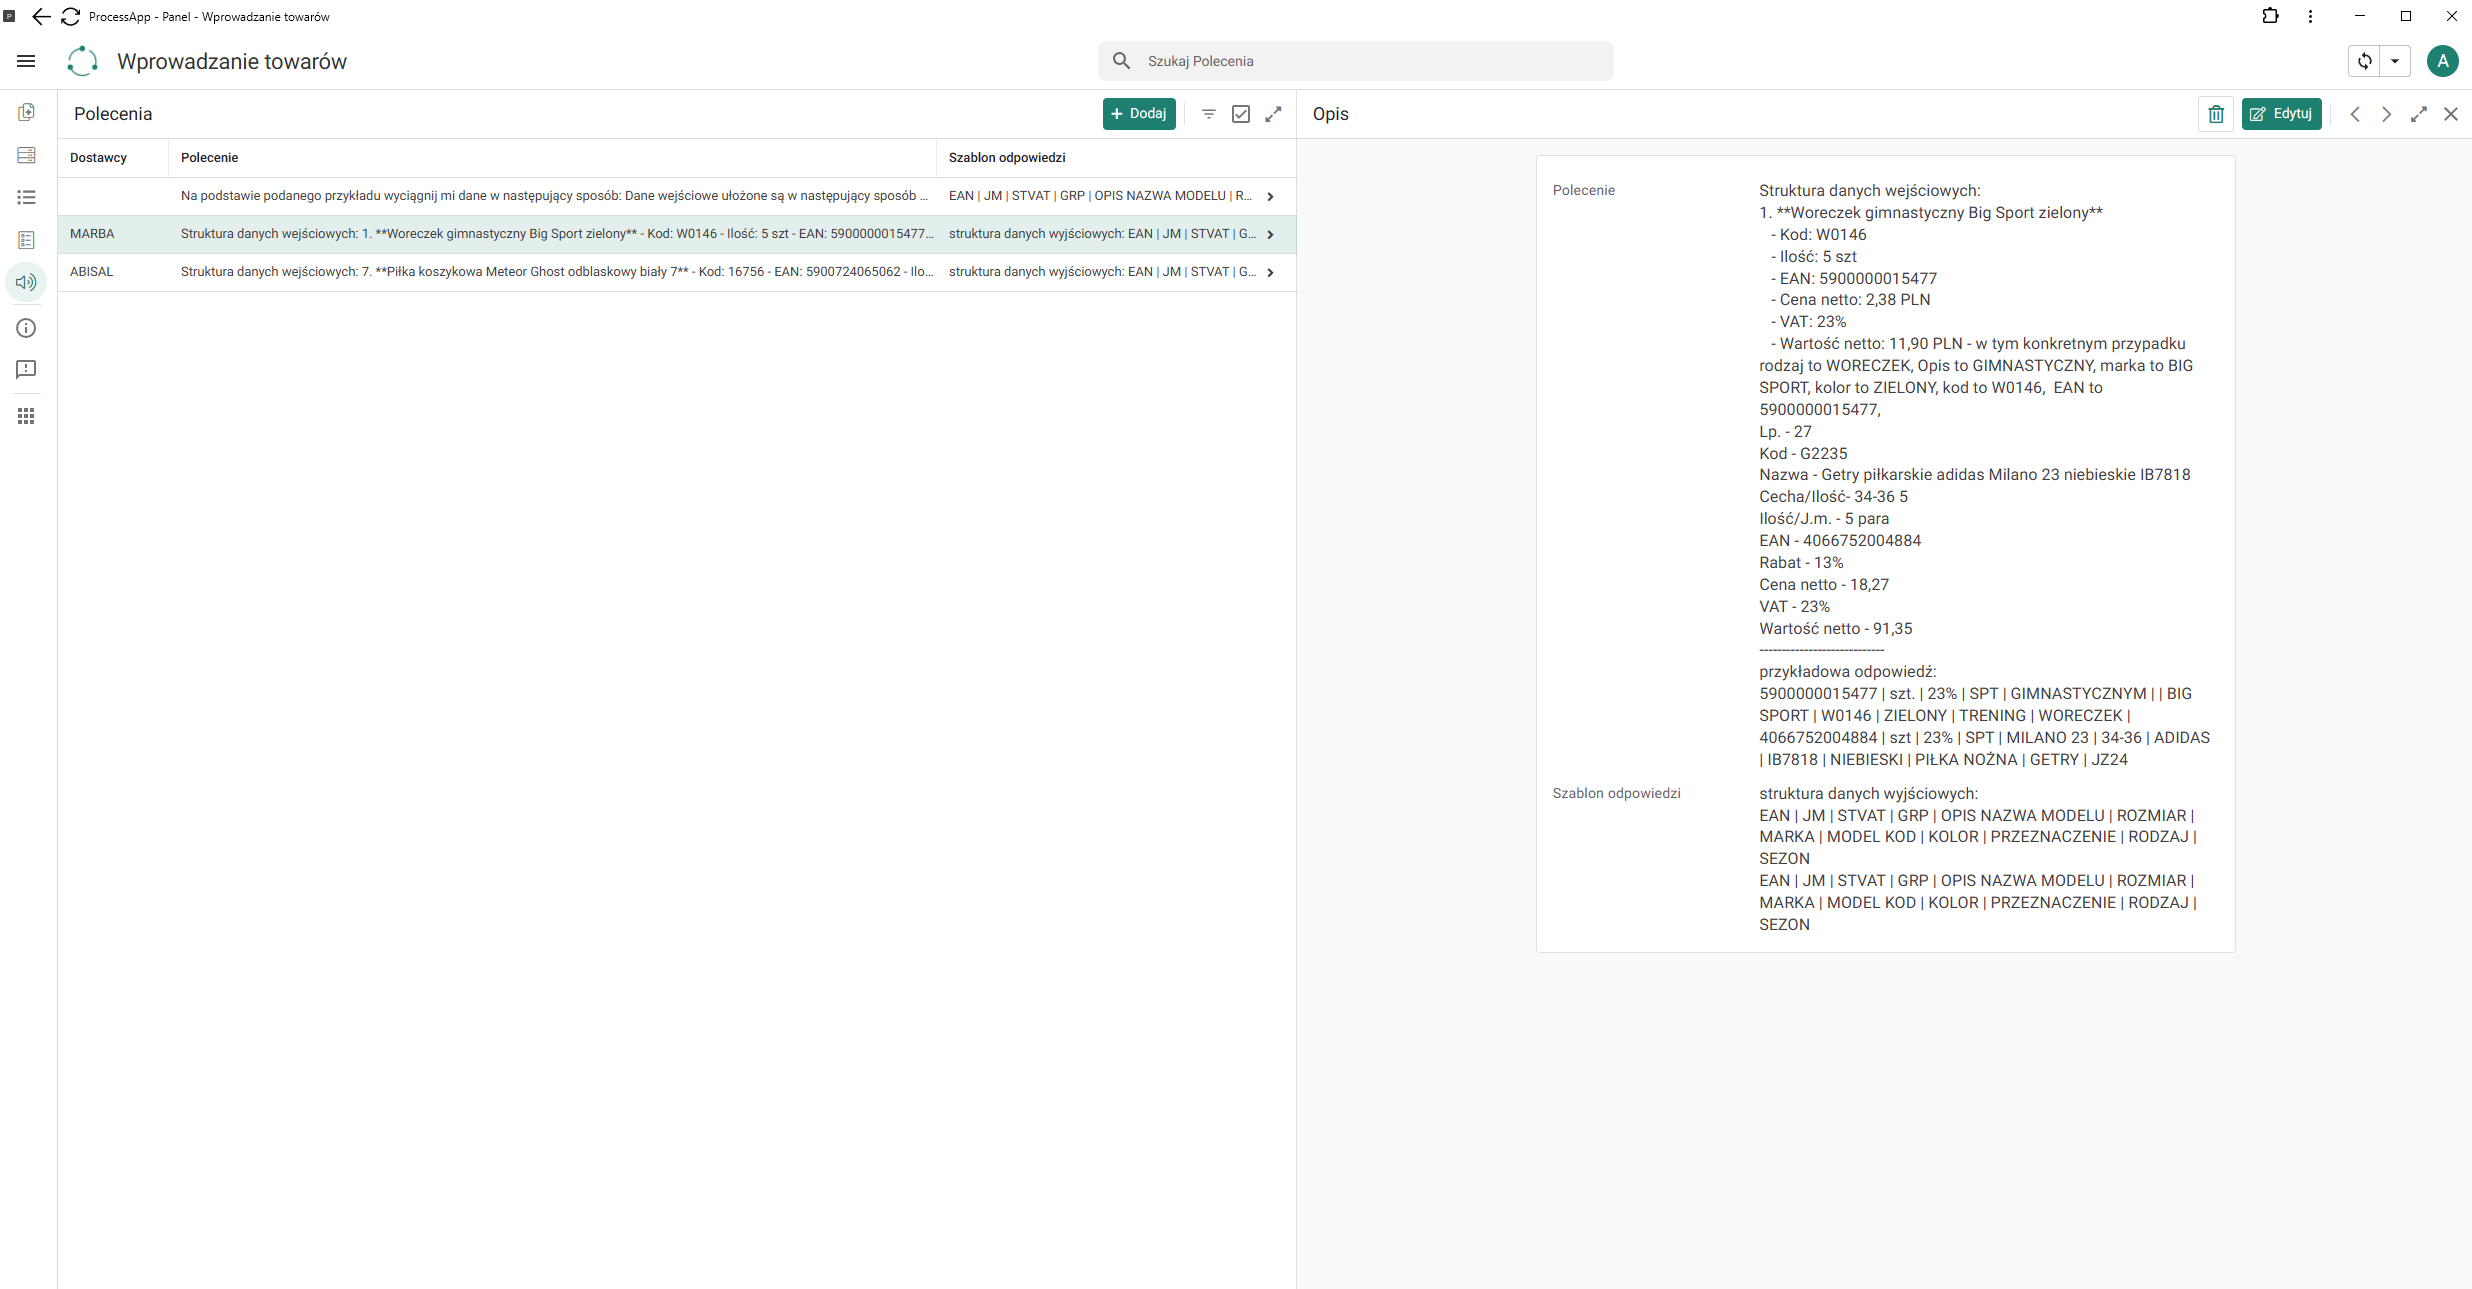Expand the Polecenia list panel

pos(1273,114)
